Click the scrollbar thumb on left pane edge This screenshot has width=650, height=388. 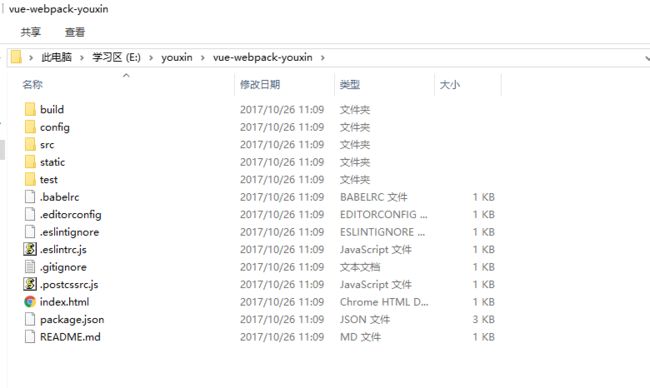click(x=2, y=150)
